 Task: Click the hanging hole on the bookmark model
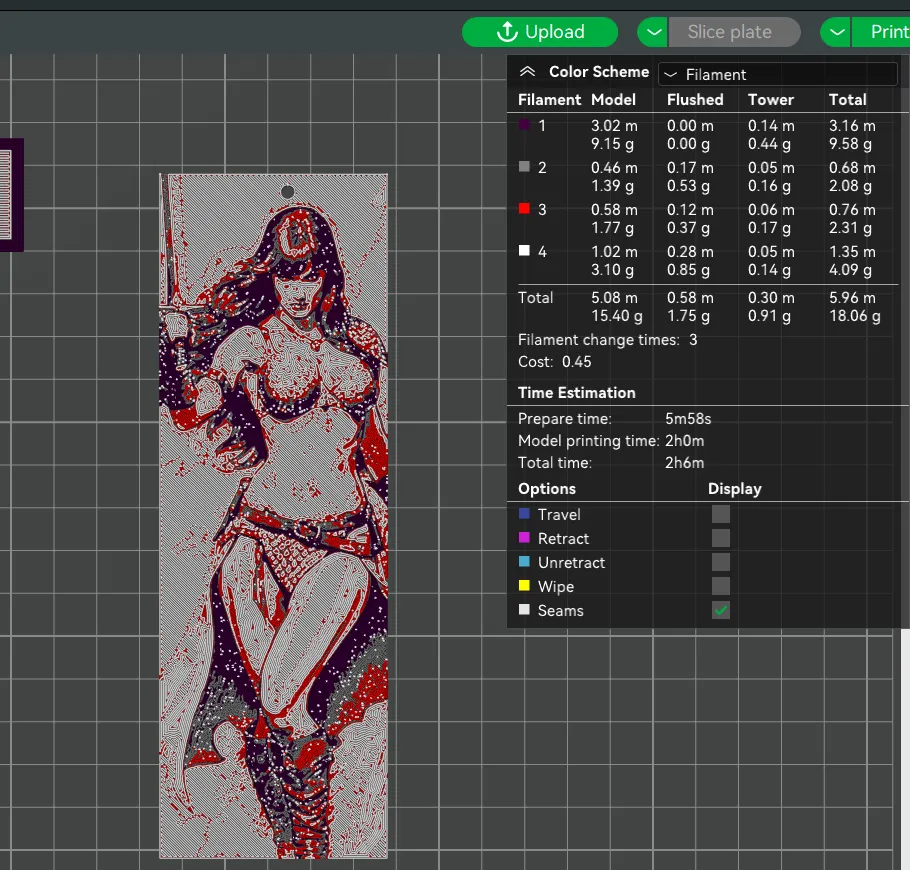[287, 192]
